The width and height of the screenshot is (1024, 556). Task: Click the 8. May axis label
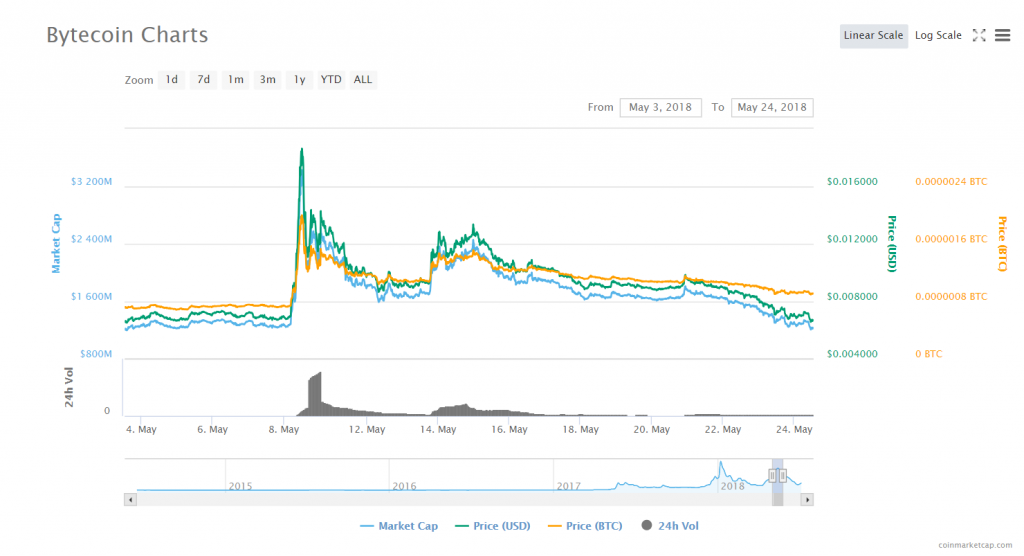283,429
